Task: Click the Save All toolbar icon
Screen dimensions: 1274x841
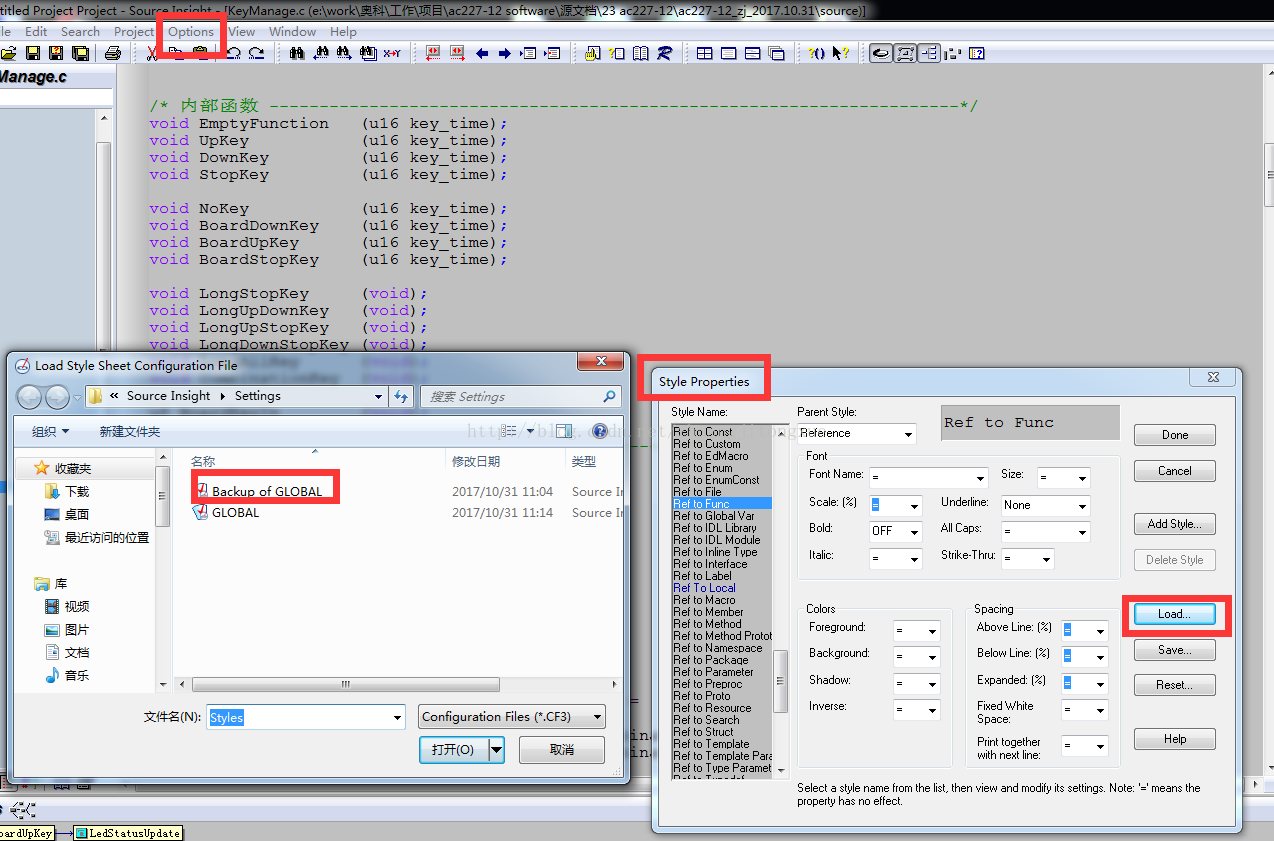Action: 81,53
